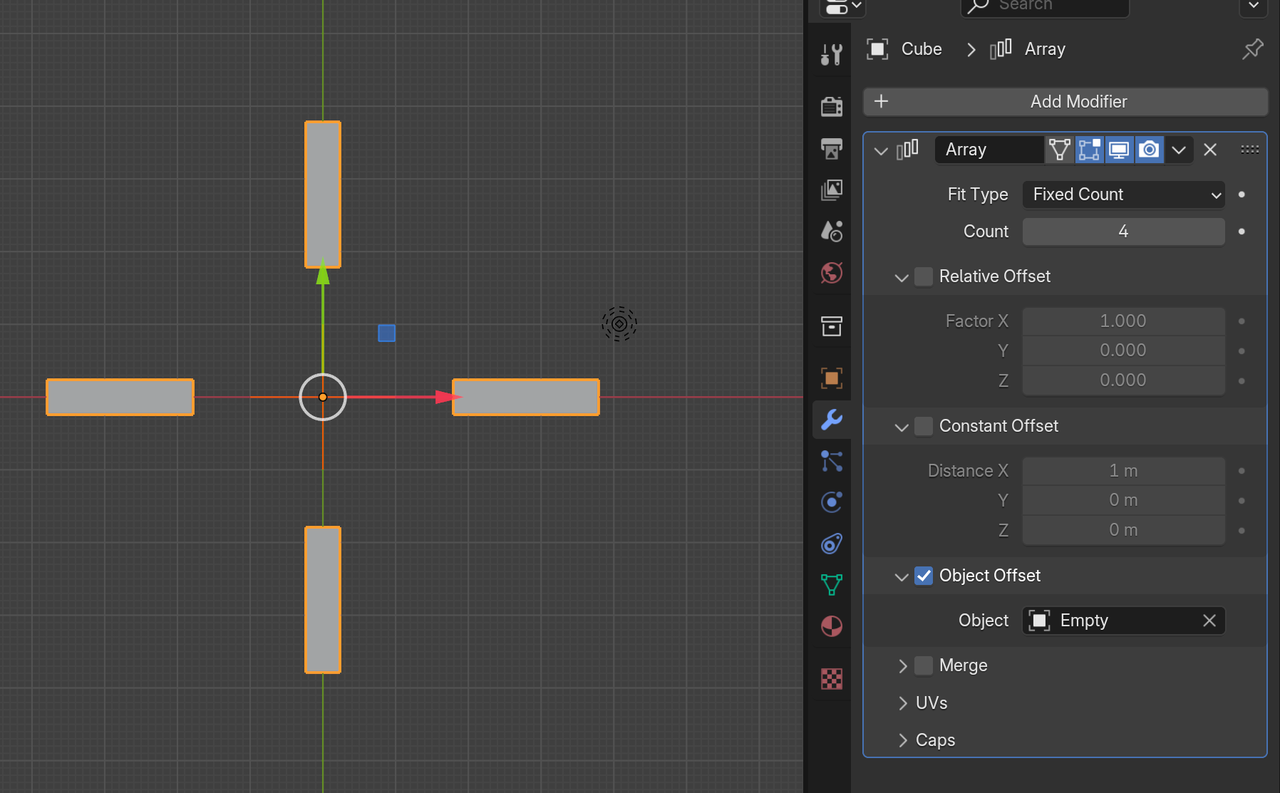Open the Scene properties tab
Image resolution: width=1280 pixels, height=793 pixels.
point(831,231)
